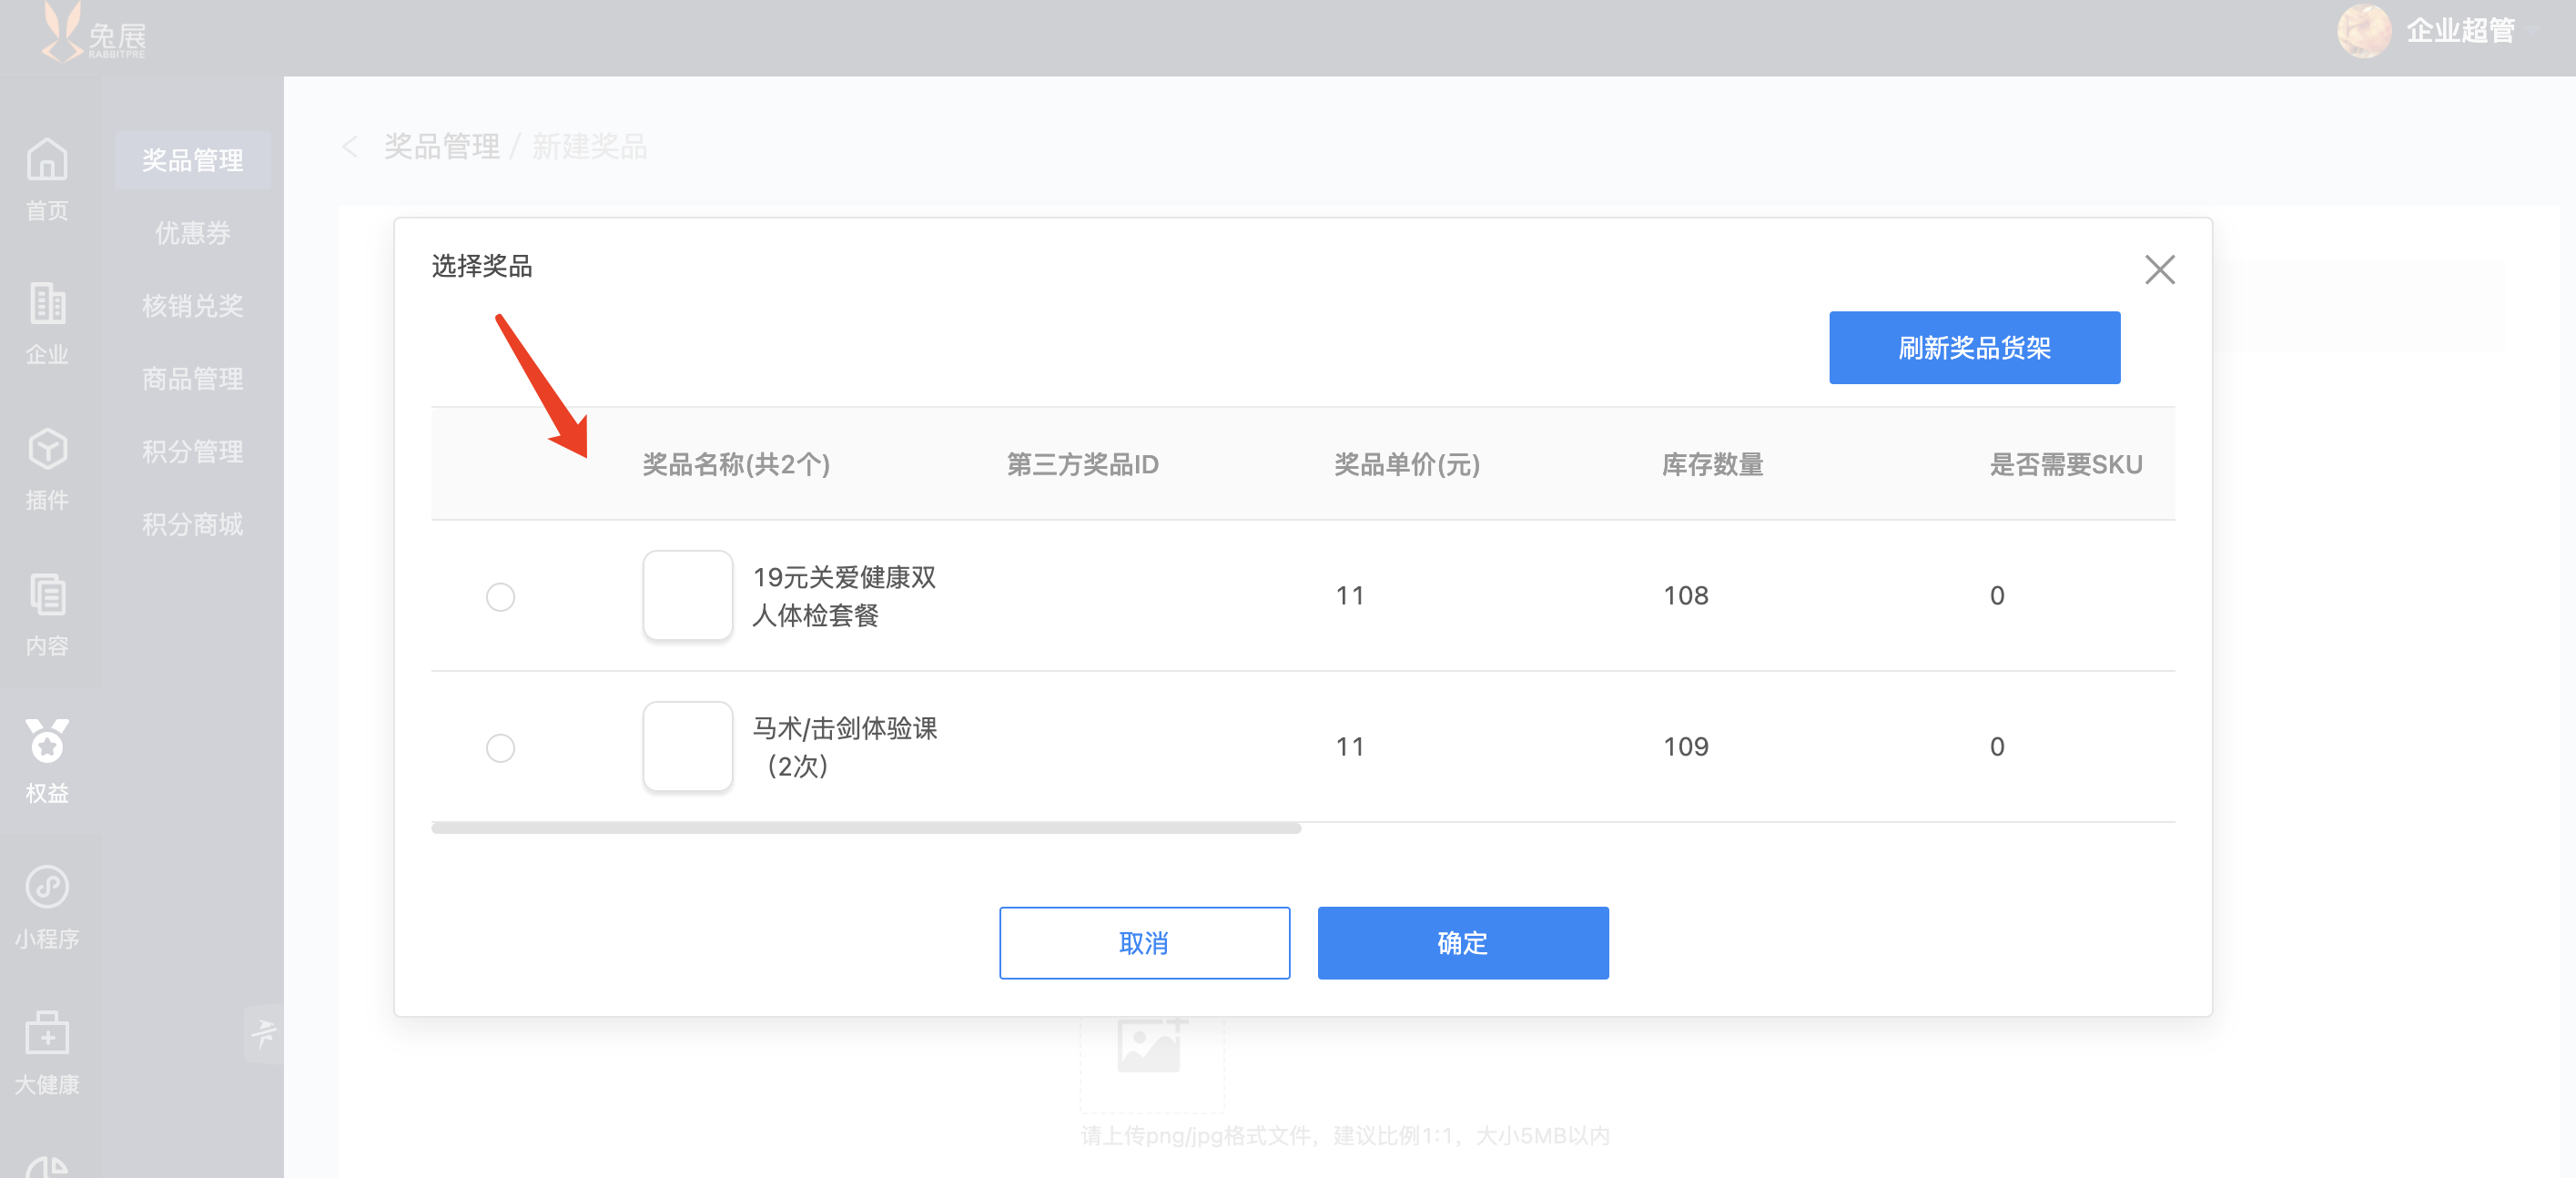Close the 选择奖品 dialog with the X
Screen dimensions: 2576x1178
tap(2159, 269)
